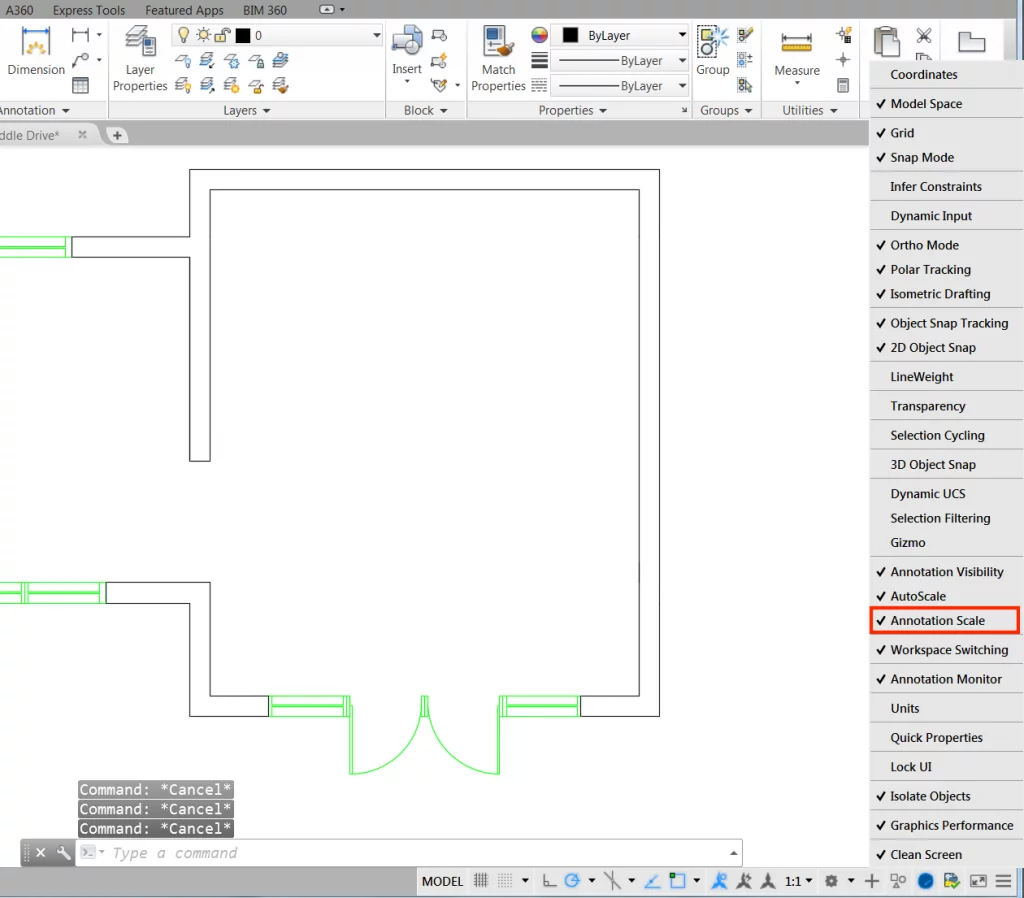Toggle grid display in the status bar
Viewport: 1024px width, 898px height.
(479, 881)
